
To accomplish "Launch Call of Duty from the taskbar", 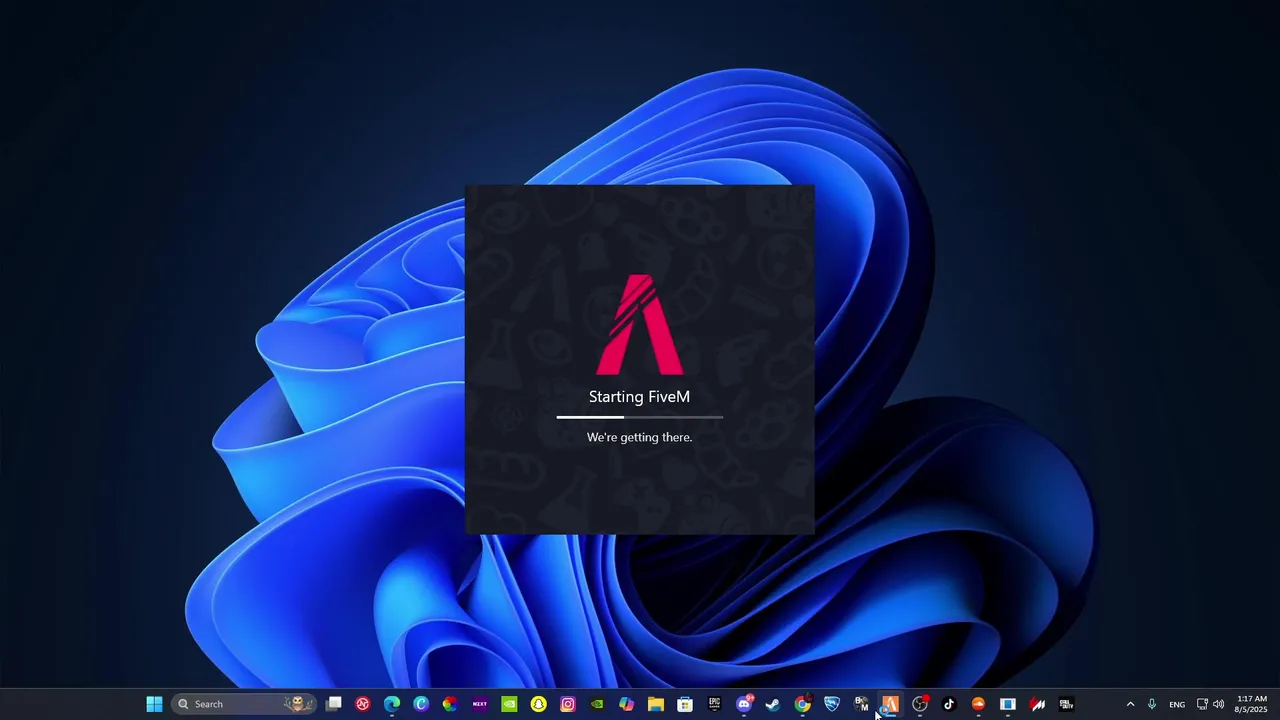I will tap(1066, 704).
